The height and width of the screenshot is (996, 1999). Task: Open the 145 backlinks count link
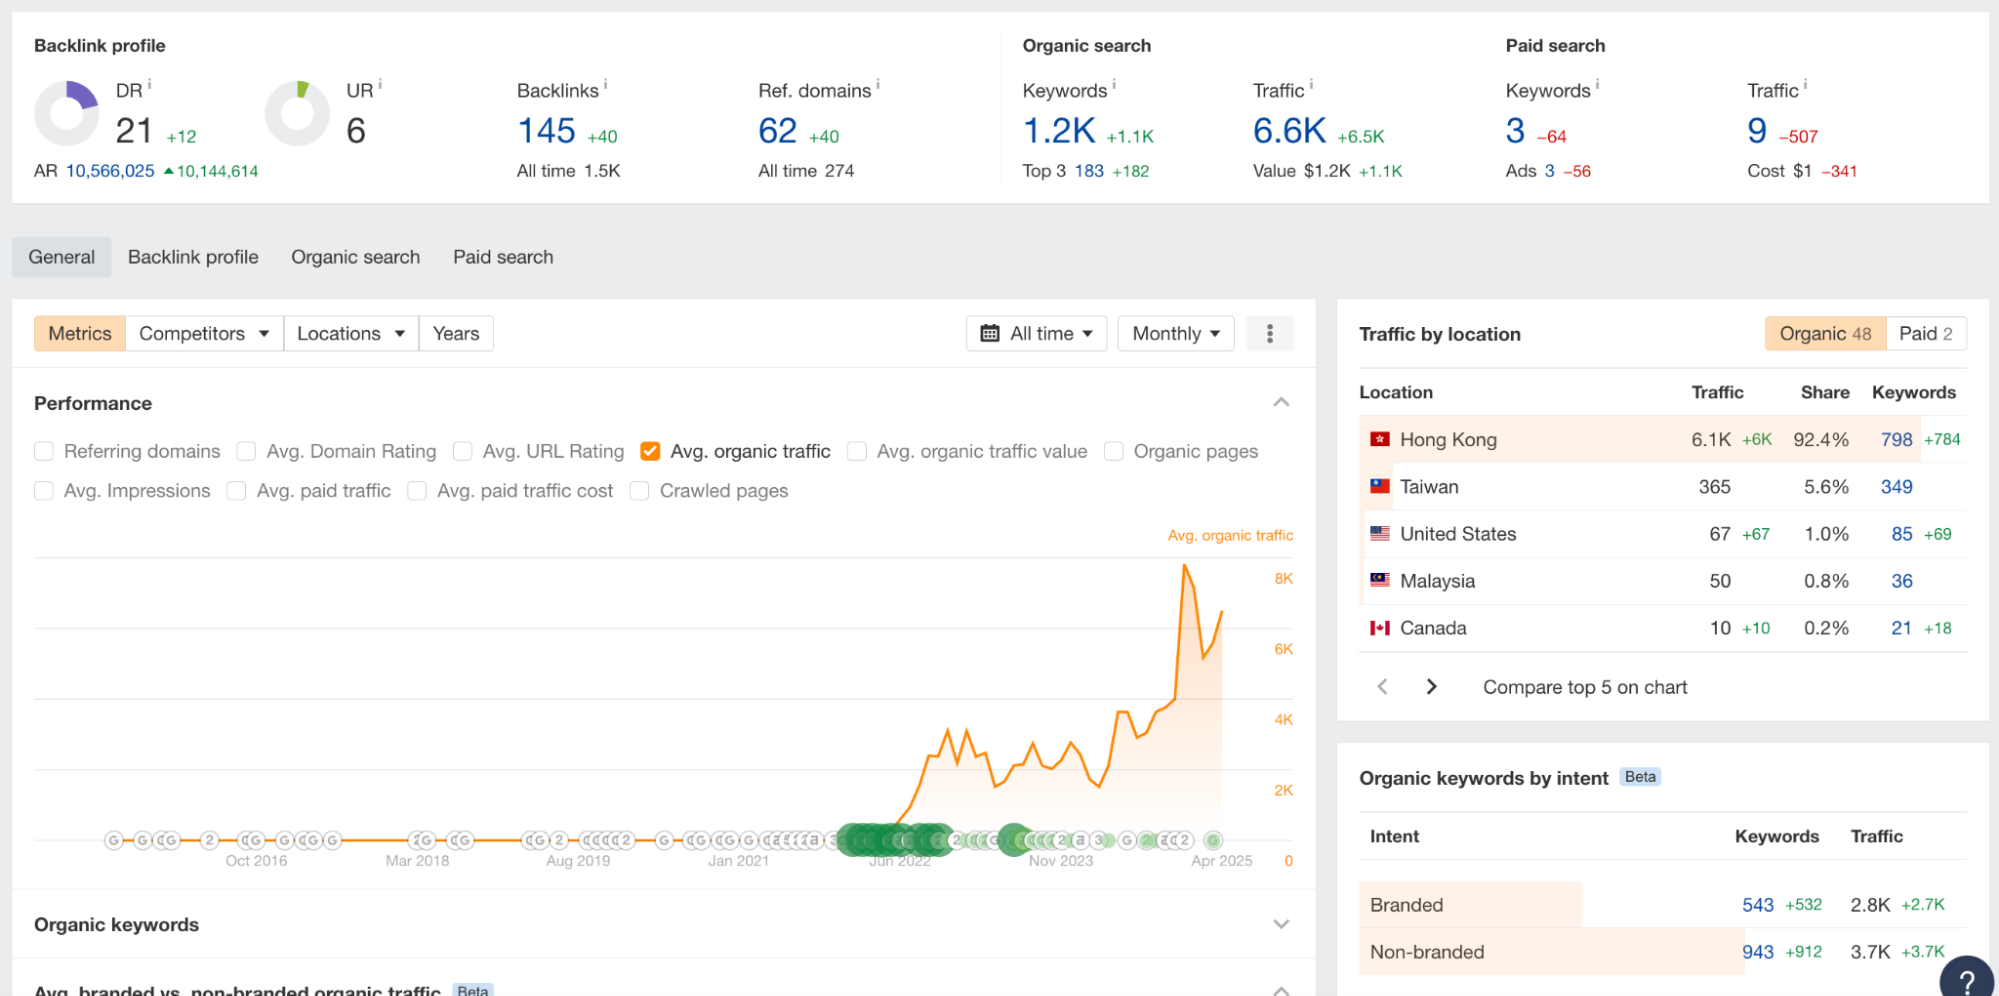click(x=546, y=131)
